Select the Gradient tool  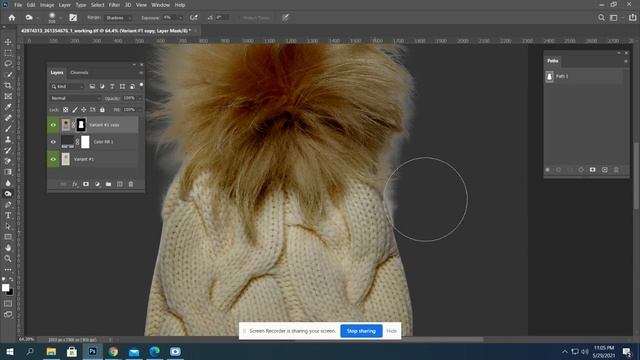(8, 172)
